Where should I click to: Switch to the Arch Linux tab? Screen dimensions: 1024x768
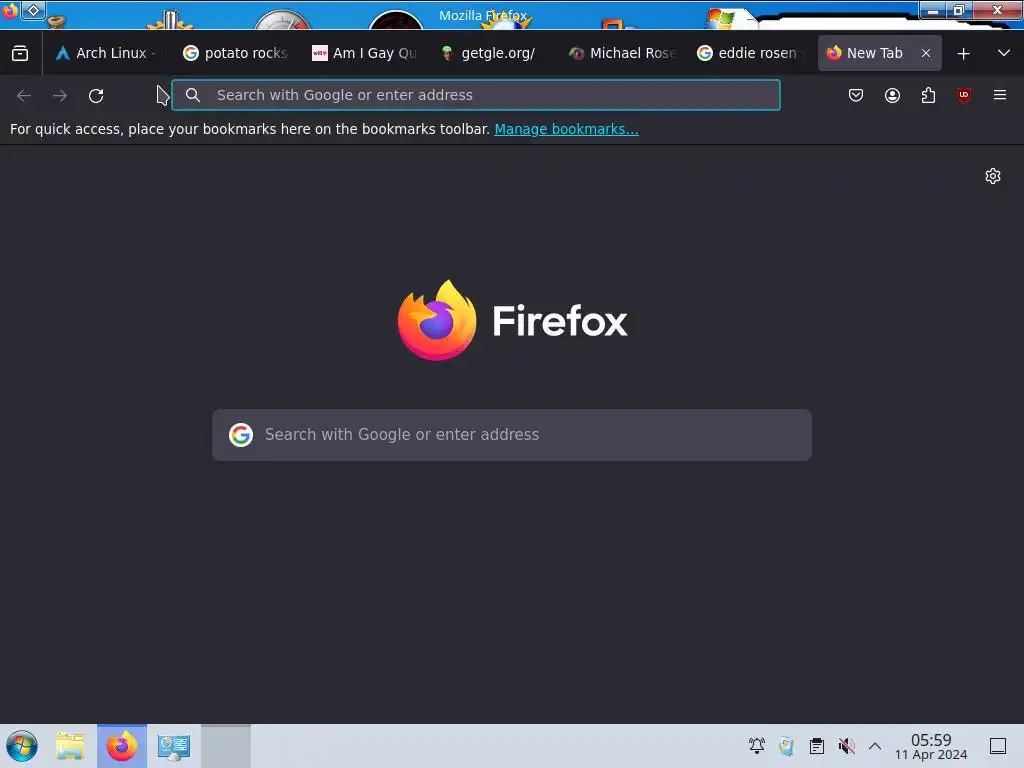[104, 53]
